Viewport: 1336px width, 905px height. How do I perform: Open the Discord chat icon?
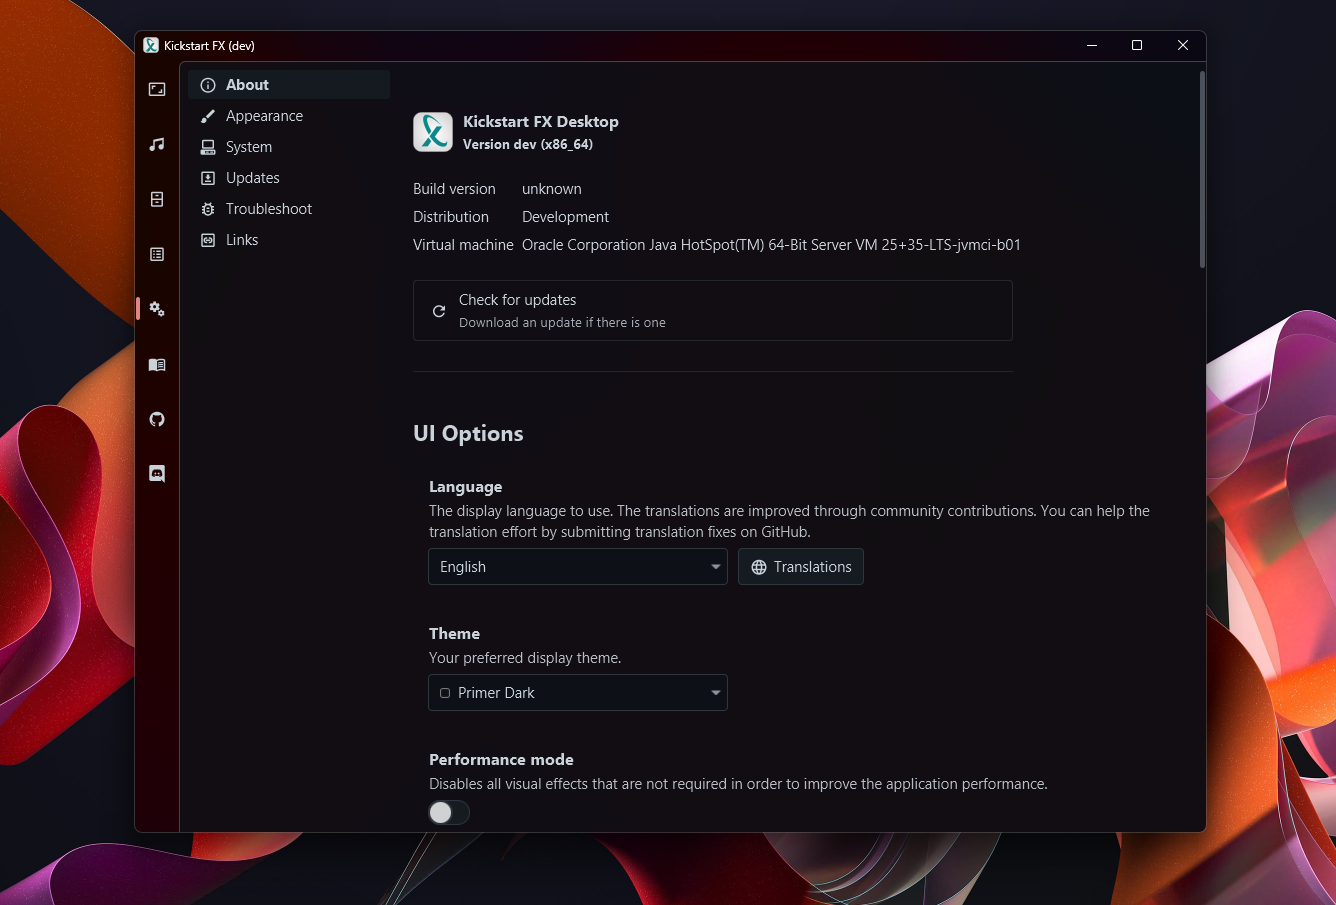click(x=157, y=474)
